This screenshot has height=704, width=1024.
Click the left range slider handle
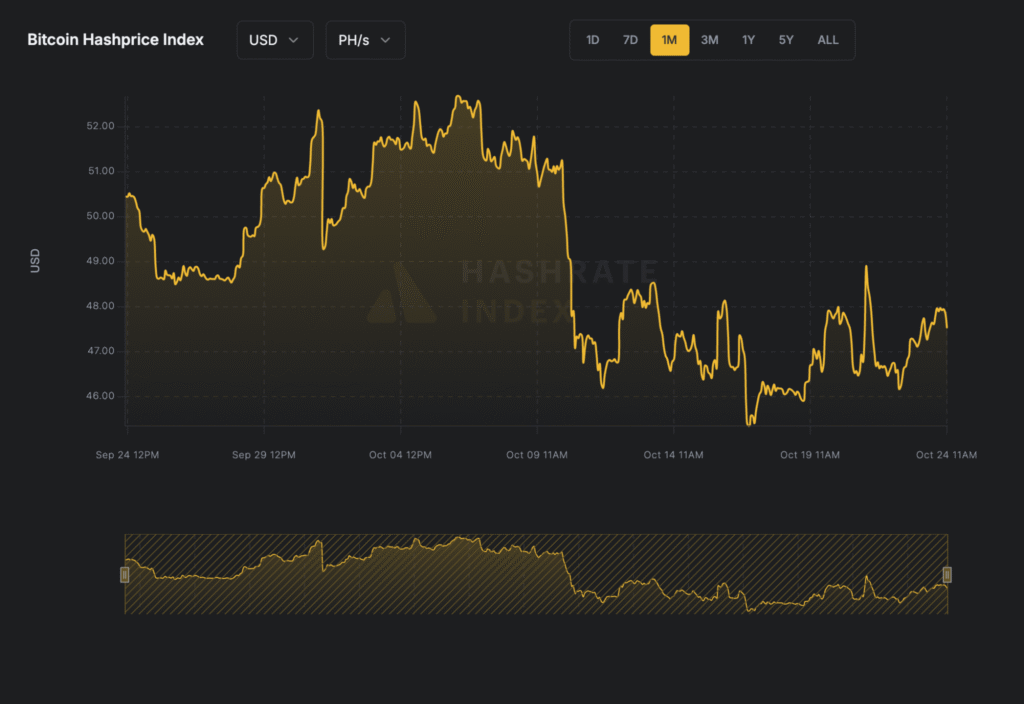tap(125, 574)
